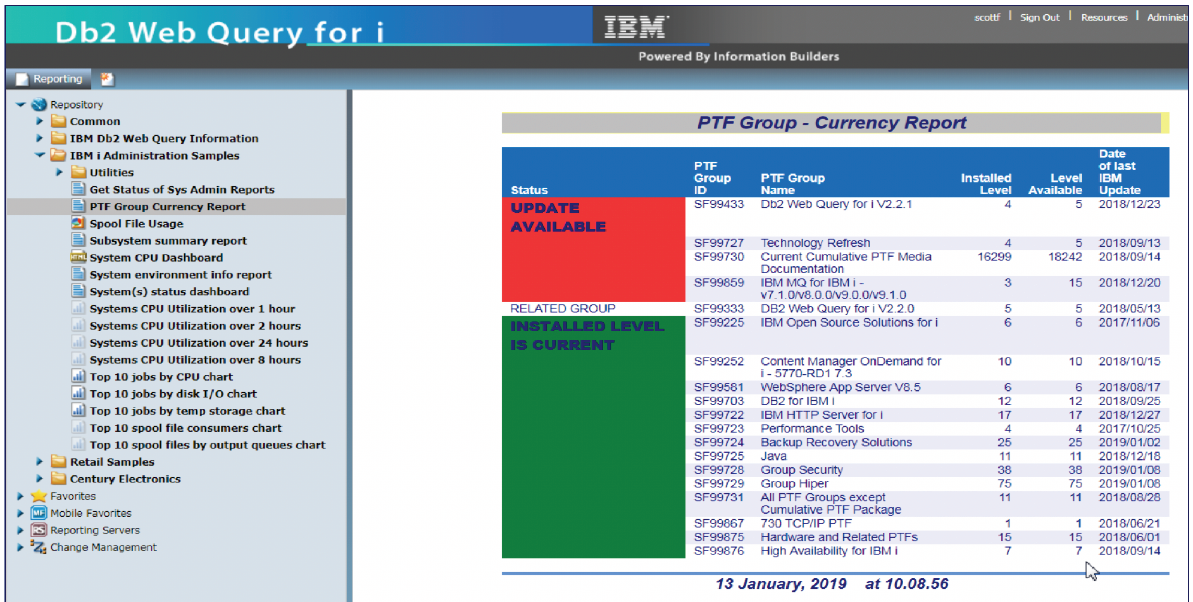Click the Top 10 jobs by CPU chart icon
1193x602 pixels.
(79, 377)
